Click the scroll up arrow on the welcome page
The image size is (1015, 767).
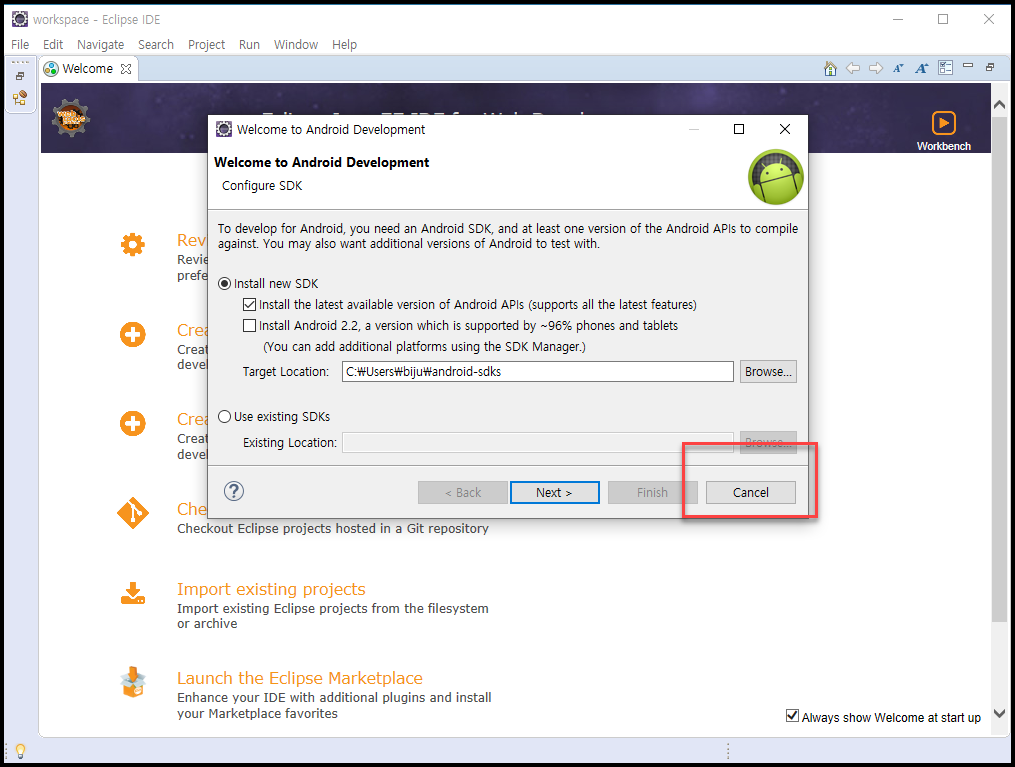999,104
